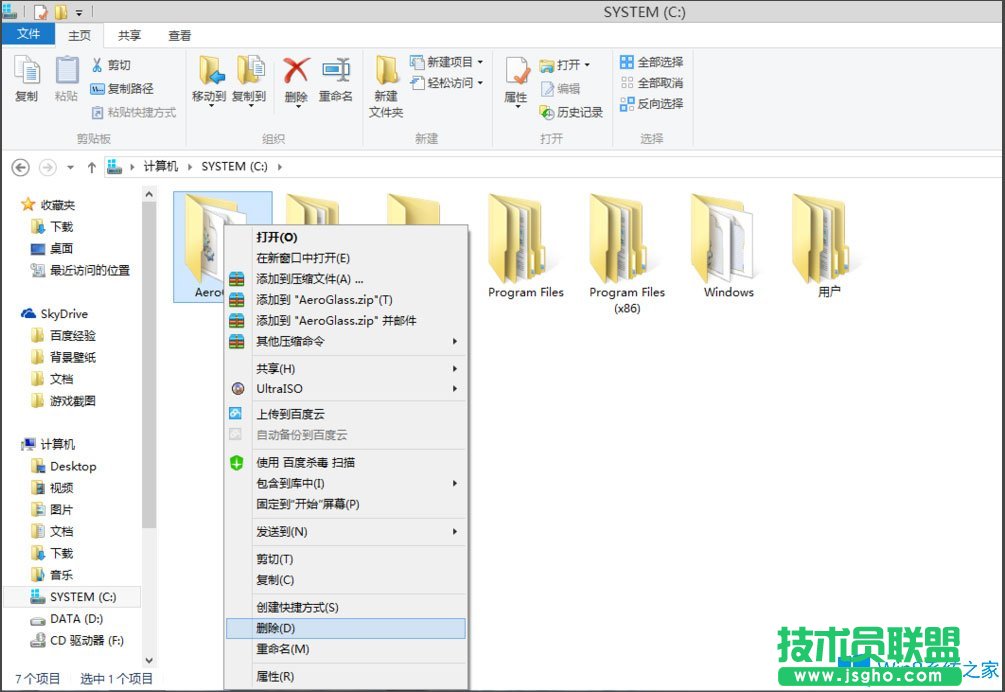Click the 剪切 (Cut) scissors icon
Screen dimensions: 1005x692
(99, 64)
